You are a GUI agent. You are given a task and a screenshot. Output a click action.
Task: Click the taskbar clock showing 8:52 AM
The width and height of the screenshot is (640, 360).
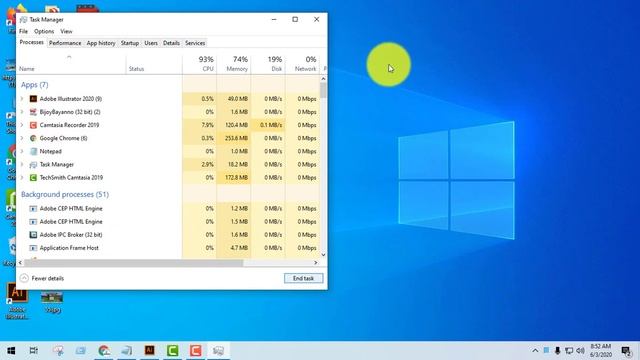tap(601, 351)
